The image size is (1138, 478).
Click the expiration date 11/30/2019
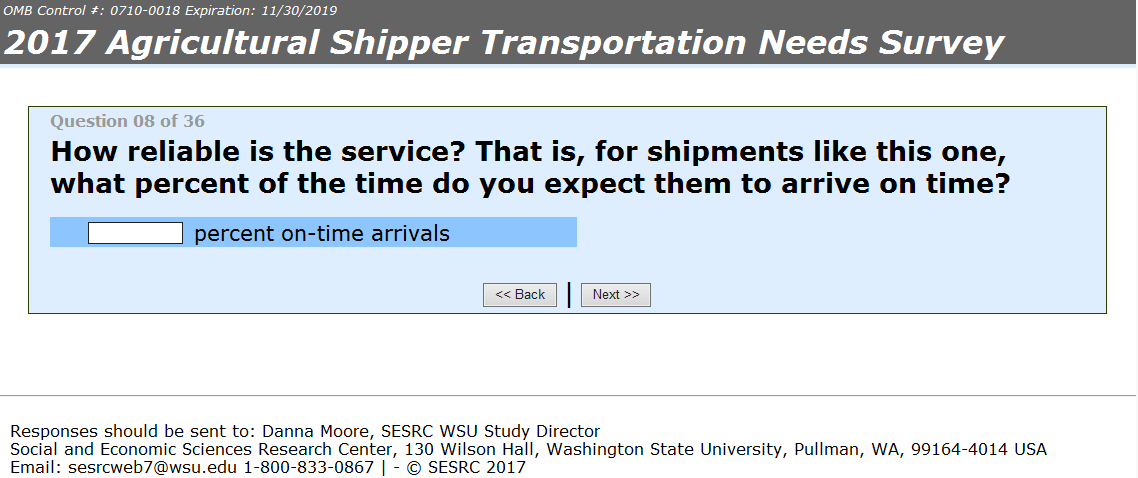click(x=298, y=10)
